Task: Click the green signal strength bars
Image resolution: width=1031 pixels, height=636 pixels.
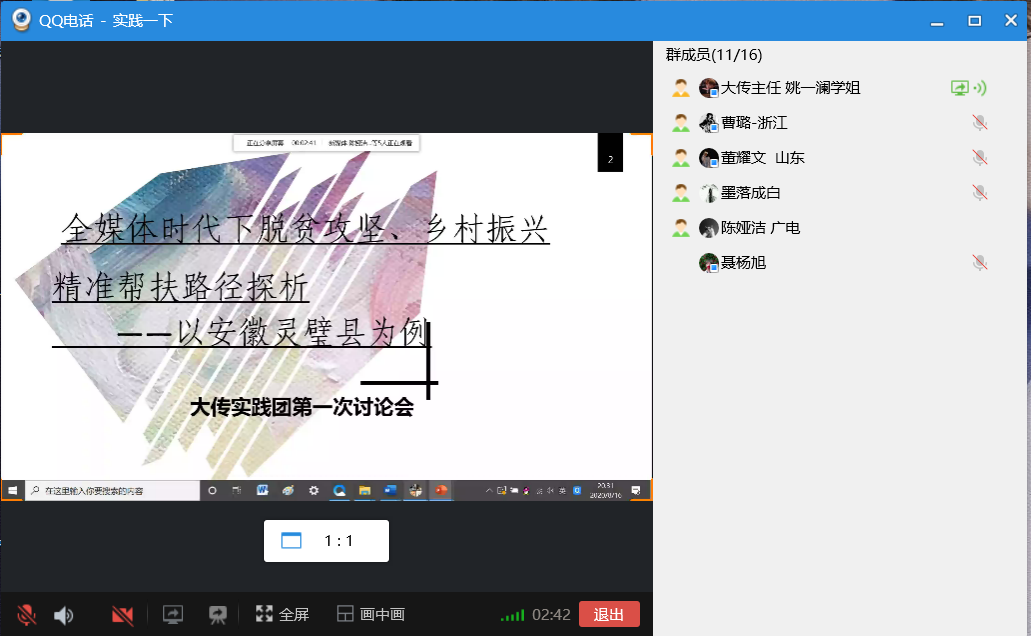Action: [512, 615]
